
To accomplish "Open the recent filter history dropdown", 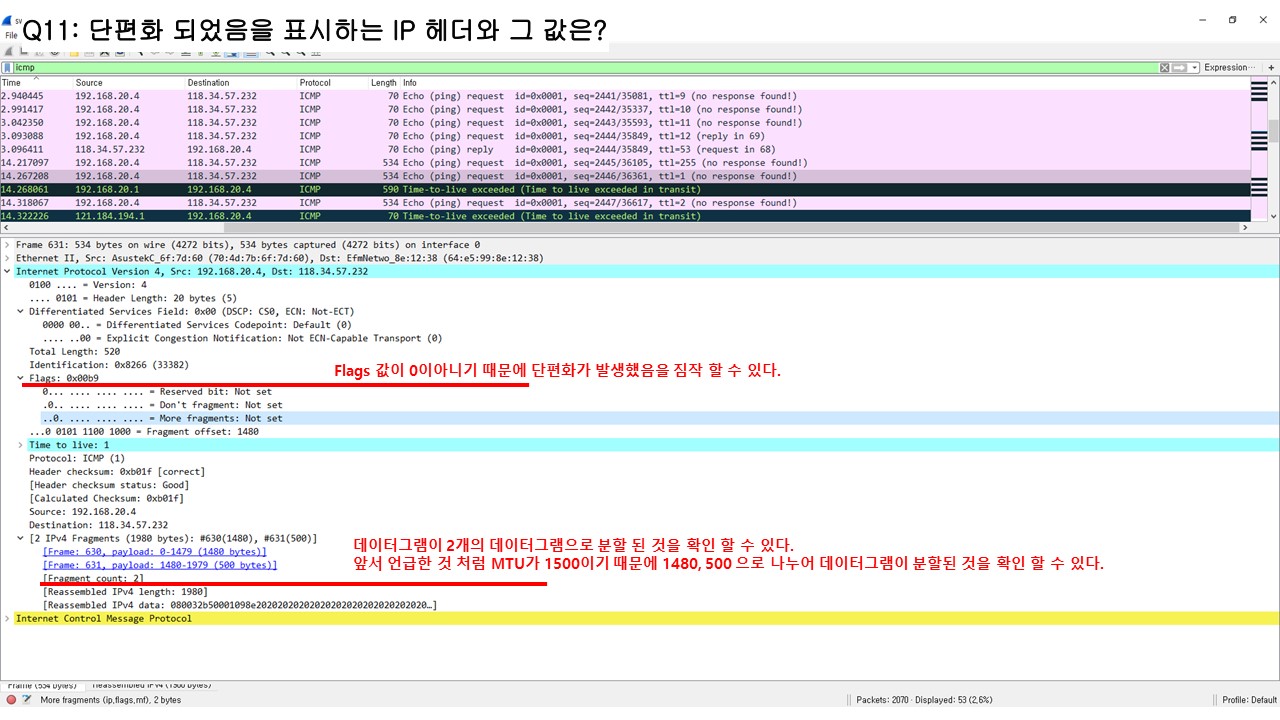I will [x=1194, y=68].
